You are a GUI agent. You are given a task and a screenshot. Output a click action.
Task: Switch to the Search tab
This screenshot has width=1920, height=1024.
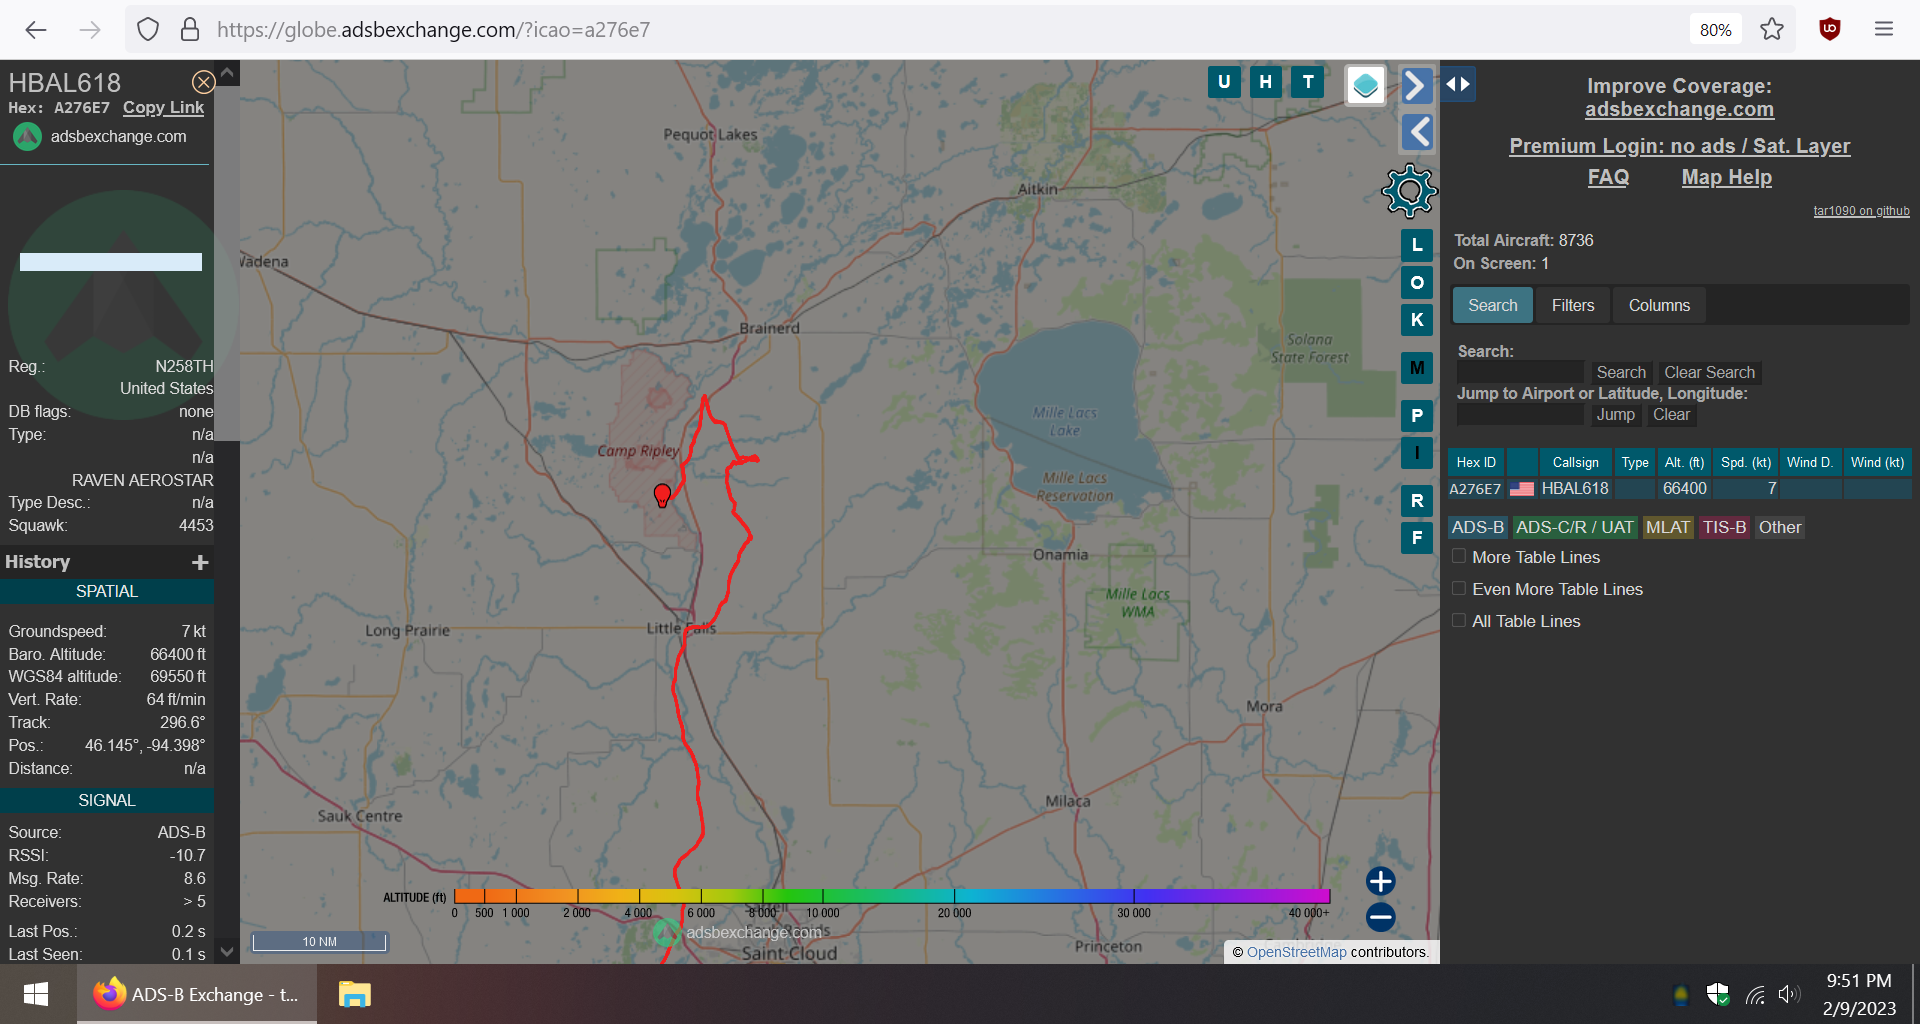pos(1492,306)
